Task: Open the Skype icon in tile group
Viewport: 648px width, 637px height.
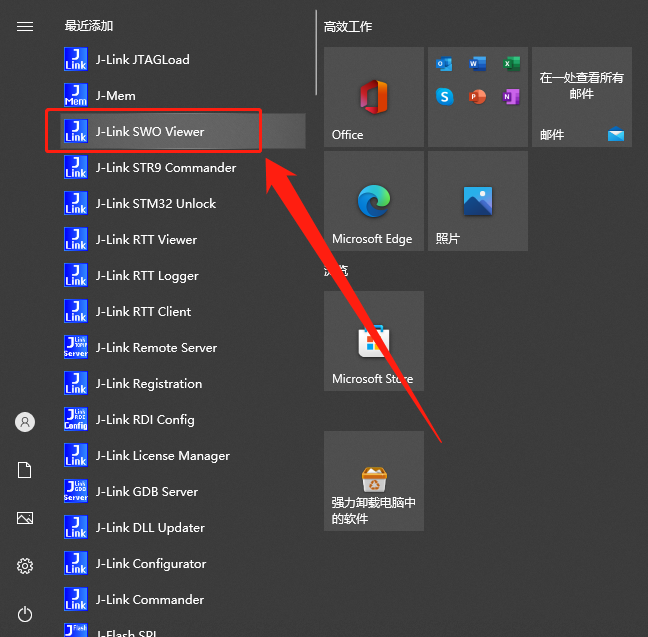Action: click(x=444, y=97)
